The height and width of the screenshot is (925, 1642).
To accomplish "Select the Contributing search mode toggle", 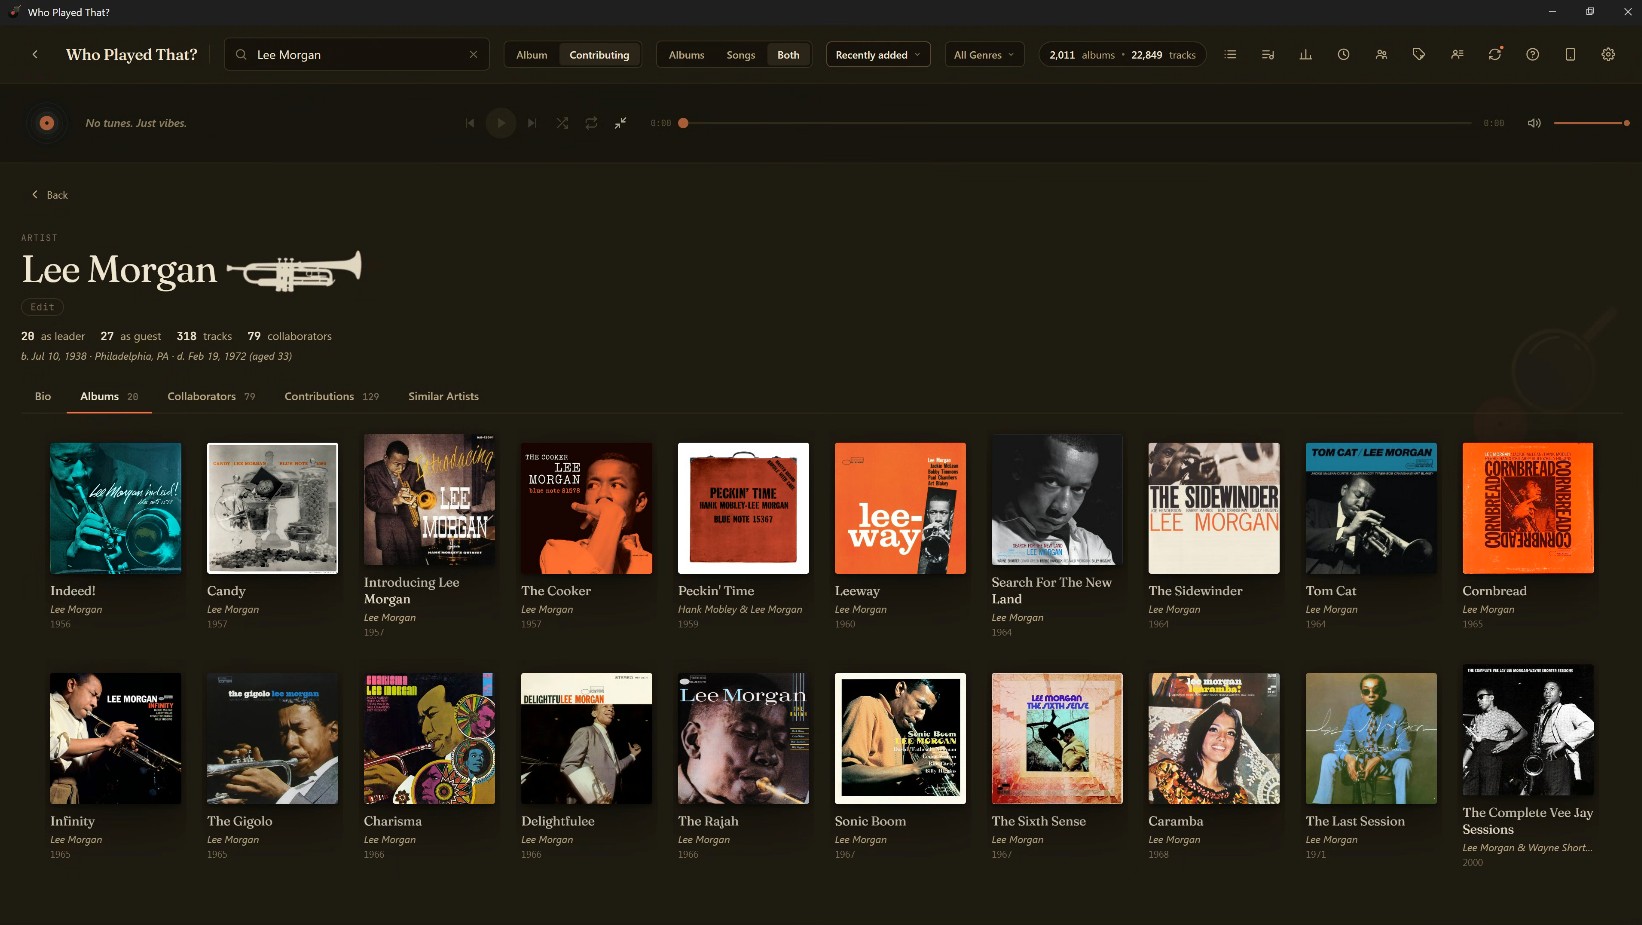I will click(x=599, y=55).
